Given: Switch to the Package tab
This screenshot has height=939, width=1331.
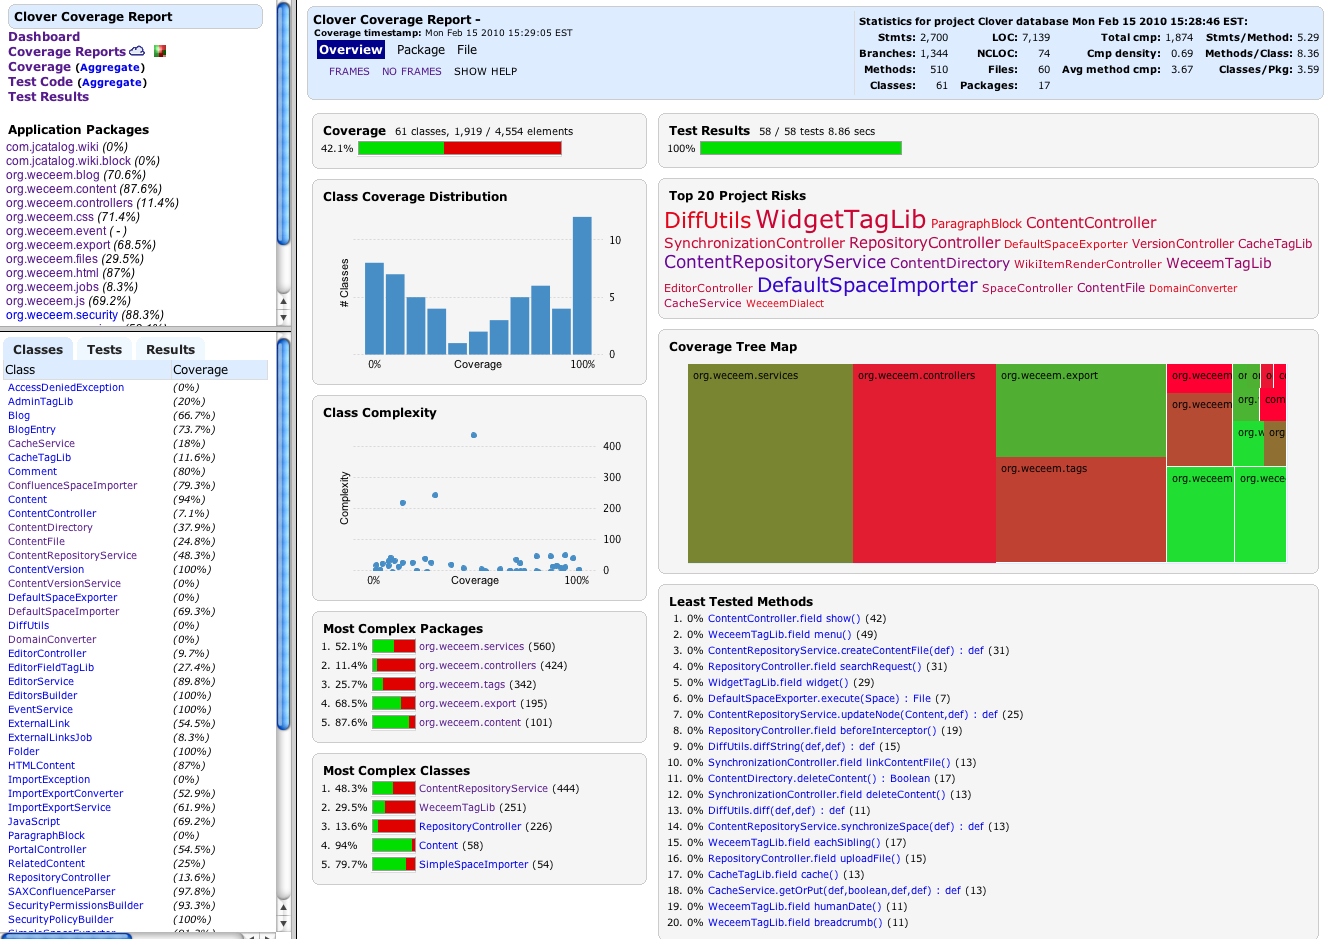Looking at the screenshot, I should point(421,50).
